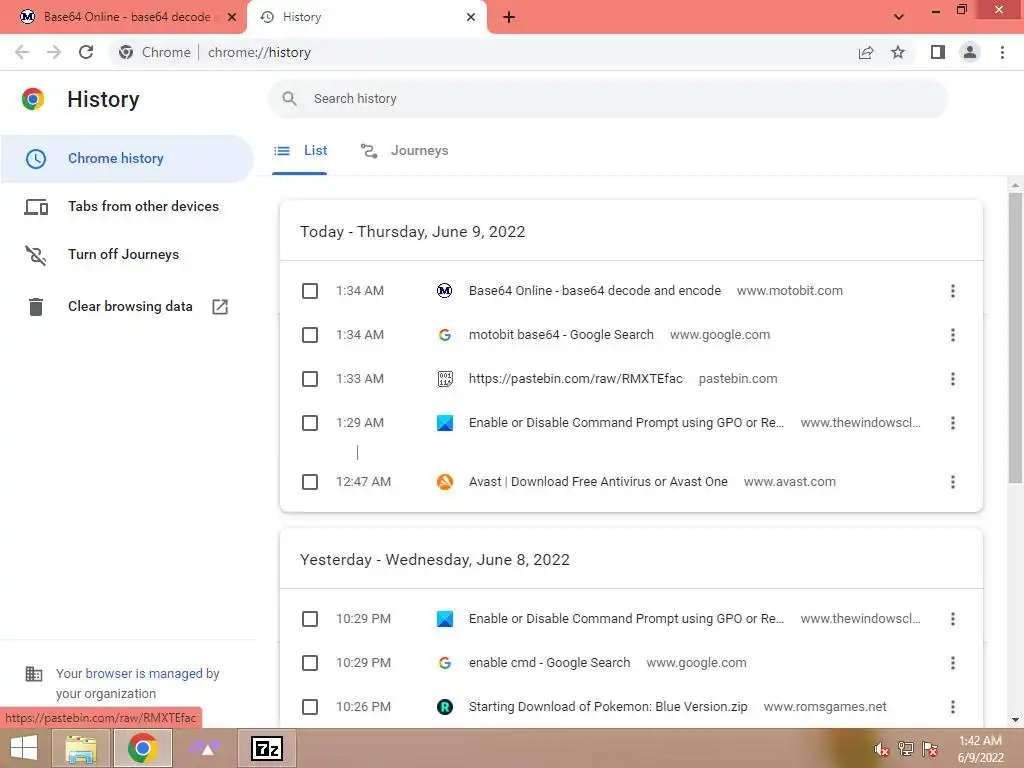Open motobit base64 - Google Search entry
Image resolution: width=1024 pixels, height=768 pixels.
point(561,335)
